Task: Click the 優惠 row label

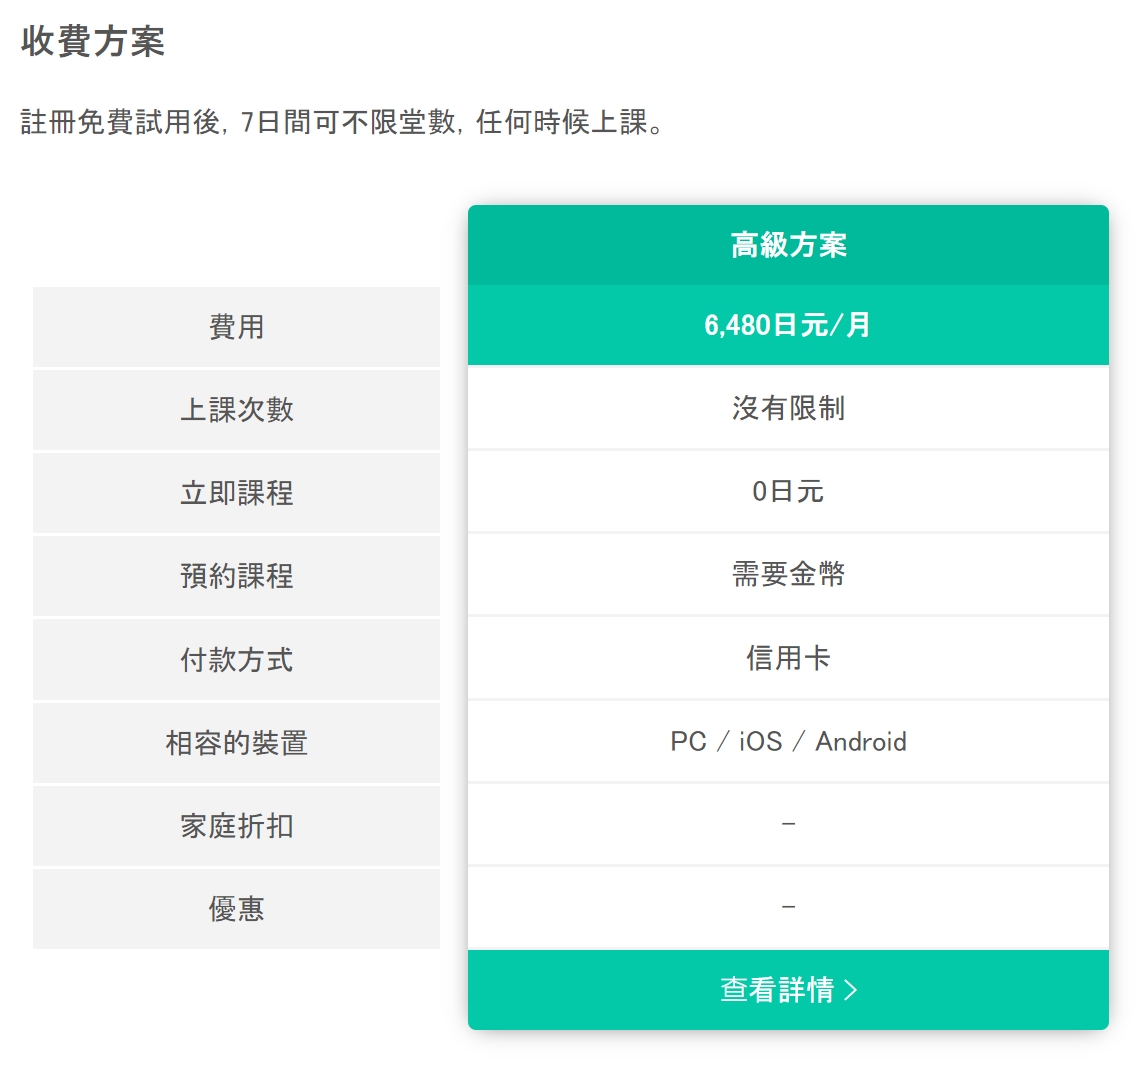Action: pos(236,909)
